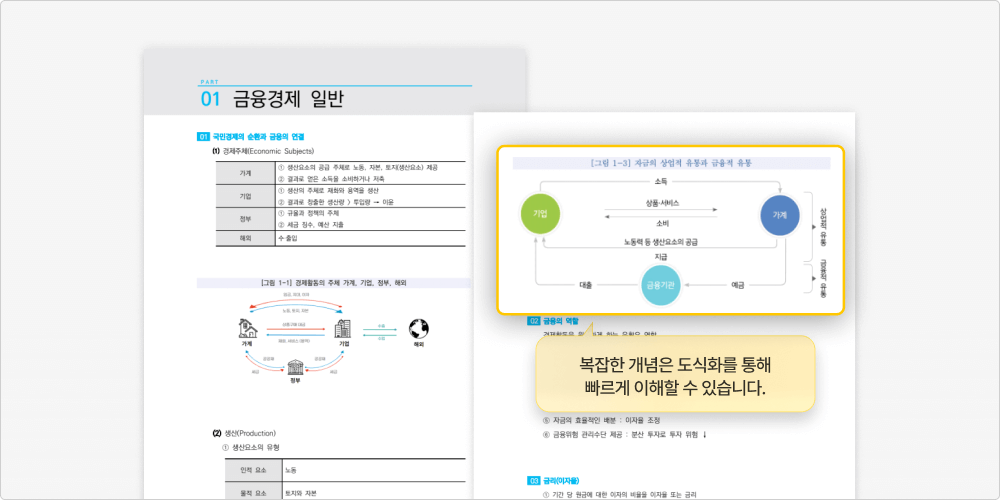1000x500 pixels.
Task: Click the blue 01 section number badge
Action: coord(203,136)
